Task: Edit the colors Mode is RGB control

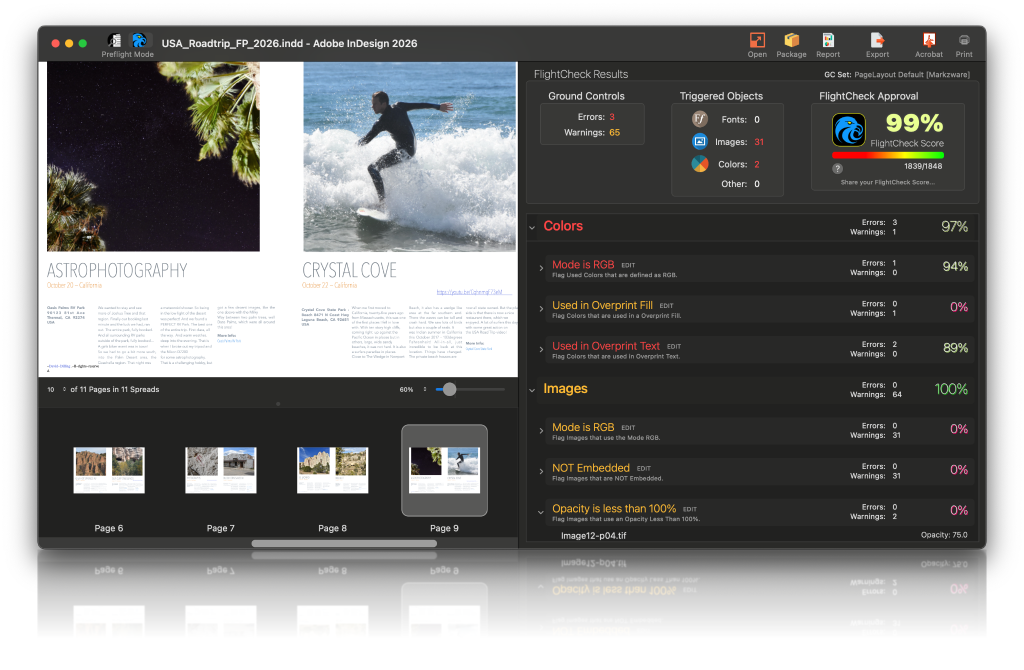Action: [x=628, y=265]
